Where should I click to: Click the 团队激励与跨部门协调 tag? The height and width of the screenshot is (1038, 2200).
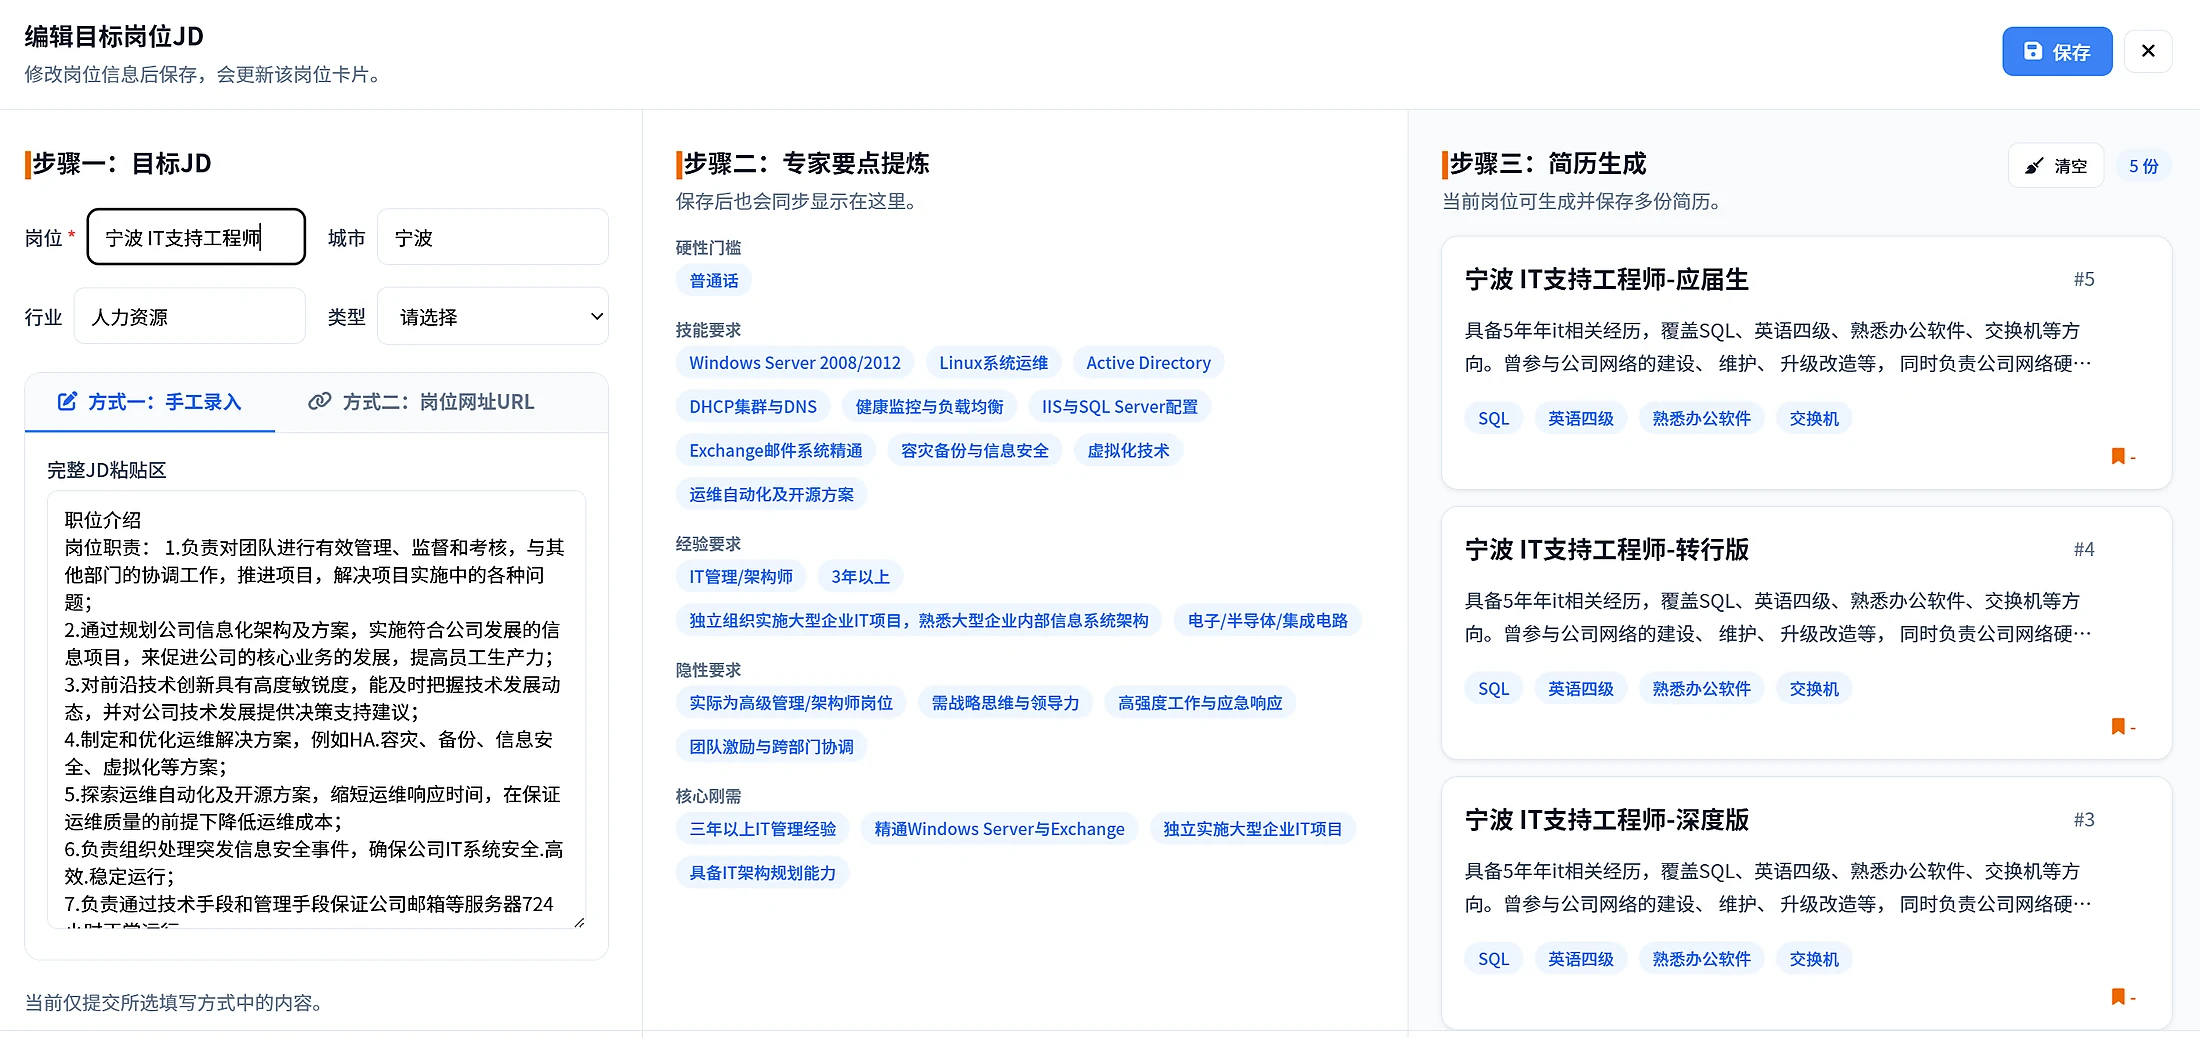click(771, 746)
